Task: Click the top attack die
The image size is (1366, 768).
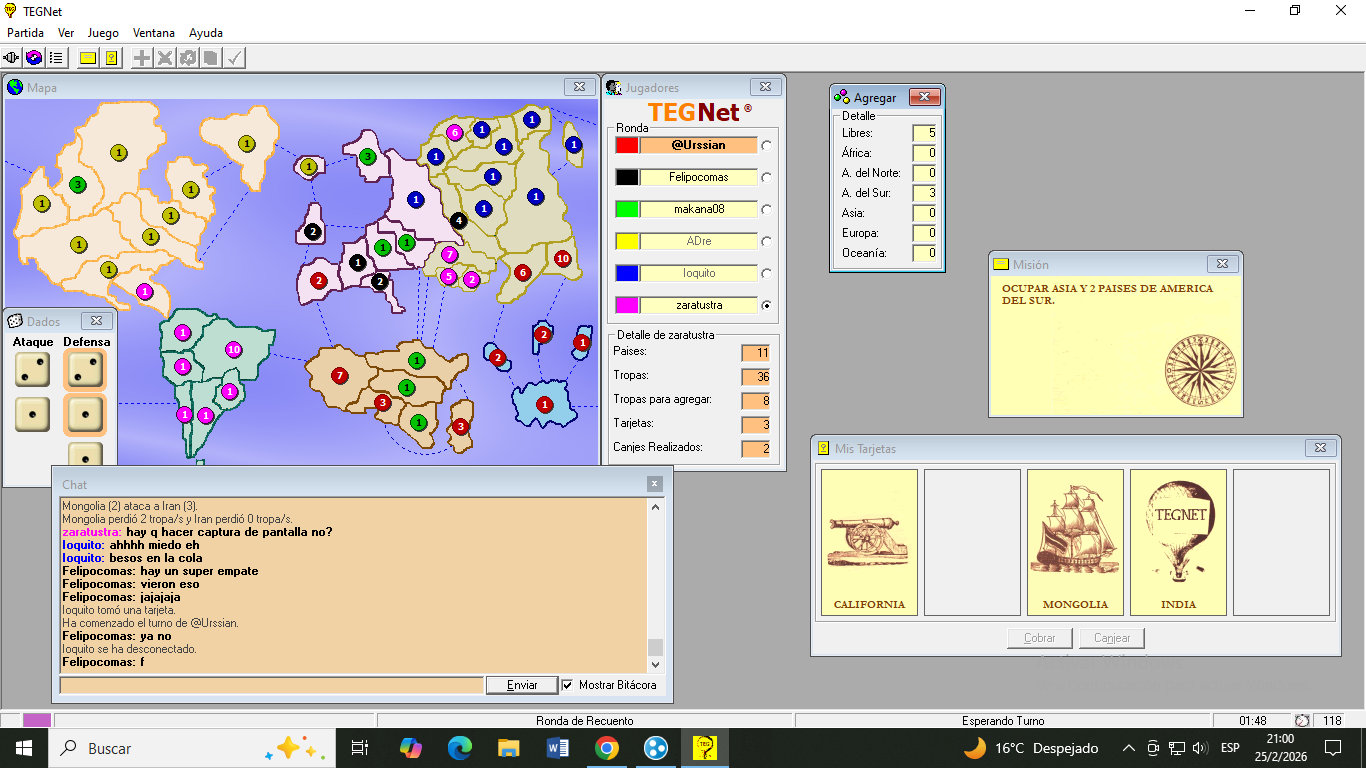Action: 32,371
